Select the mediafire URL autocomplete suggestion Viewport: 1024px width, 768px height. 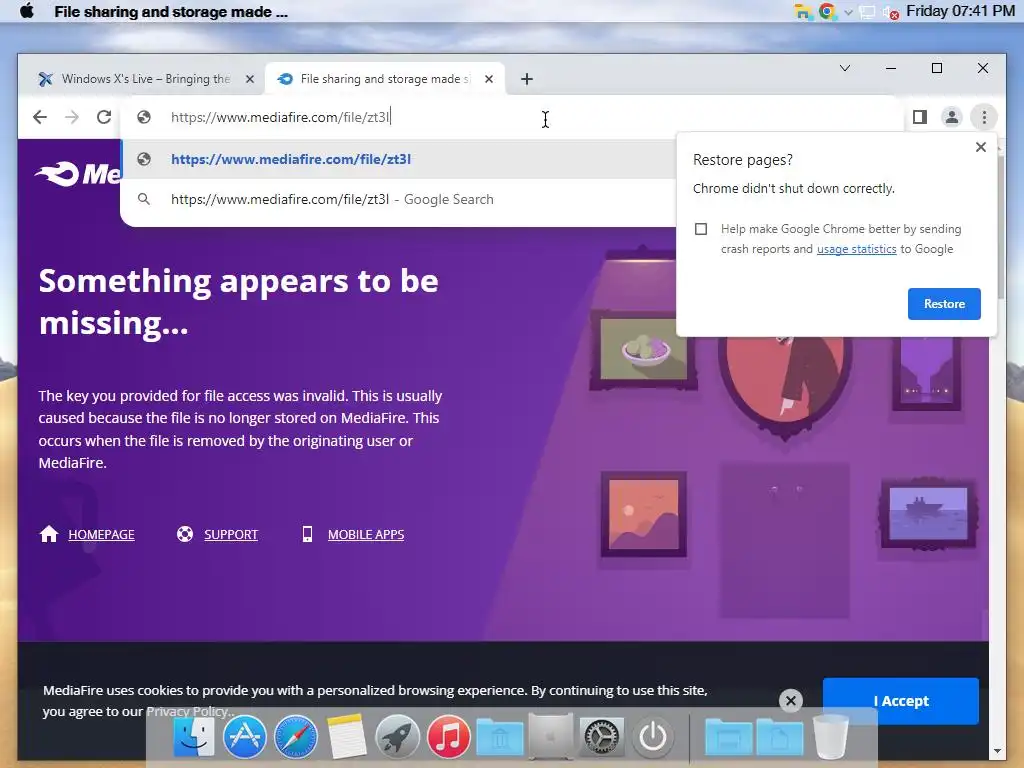coord(398,159)
